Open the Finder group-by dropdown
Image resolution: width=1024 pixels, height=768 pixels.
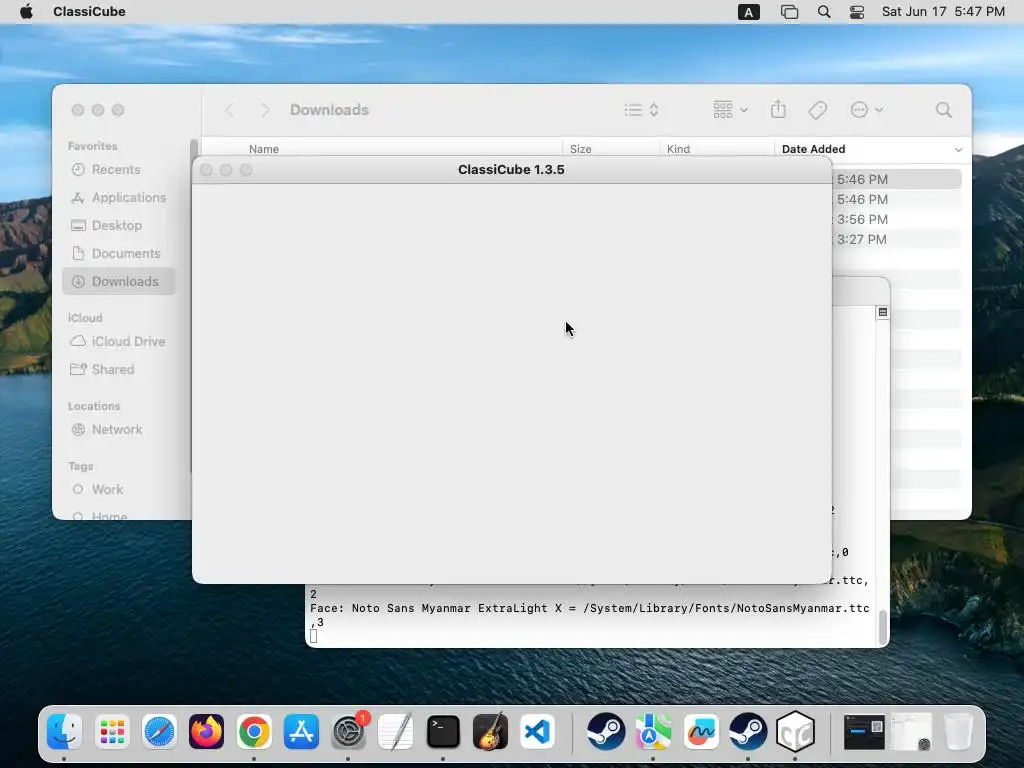point(730,110)
